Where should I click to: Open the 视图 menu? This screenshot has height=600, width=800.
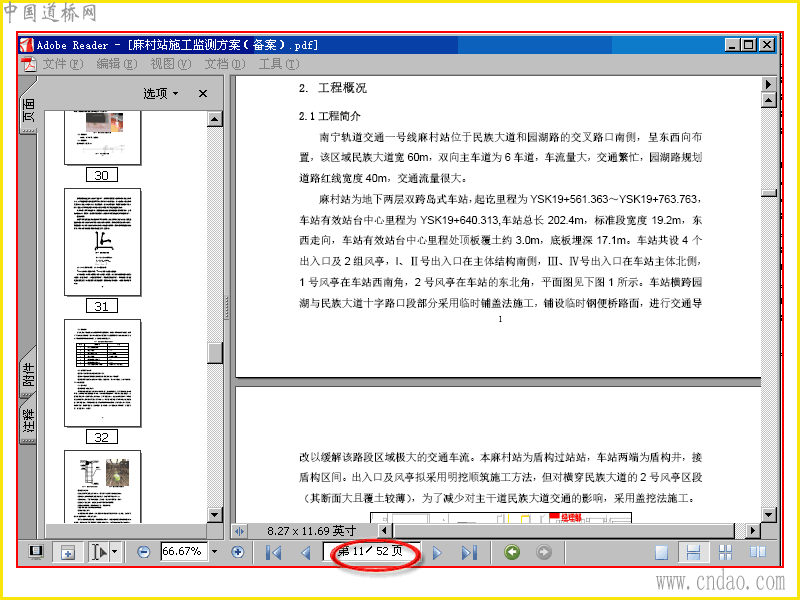coord(170,64)
